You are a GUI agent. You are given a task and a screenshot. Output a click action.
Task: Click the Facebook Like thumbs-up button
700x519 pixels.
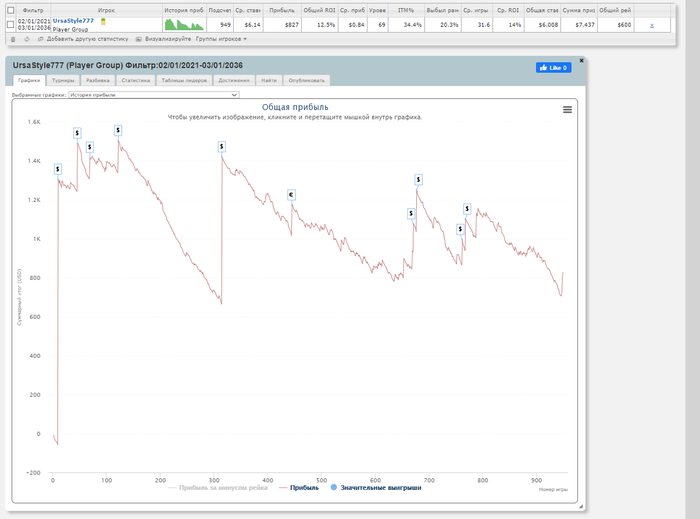553,68
